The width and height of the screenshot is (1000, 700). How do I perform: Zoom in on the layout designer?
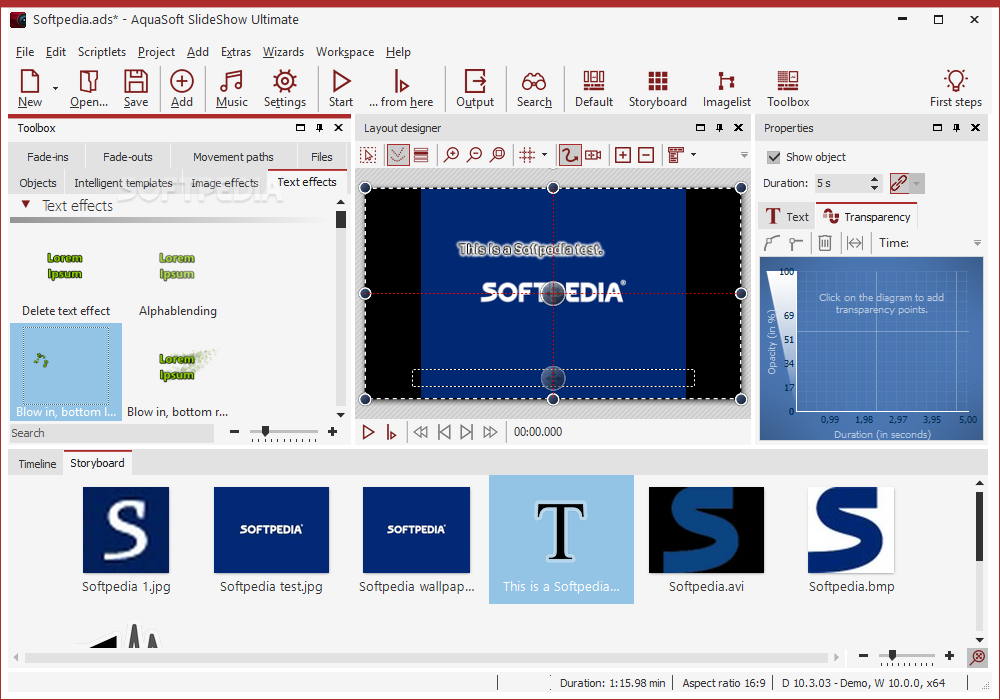pos(452,155)
